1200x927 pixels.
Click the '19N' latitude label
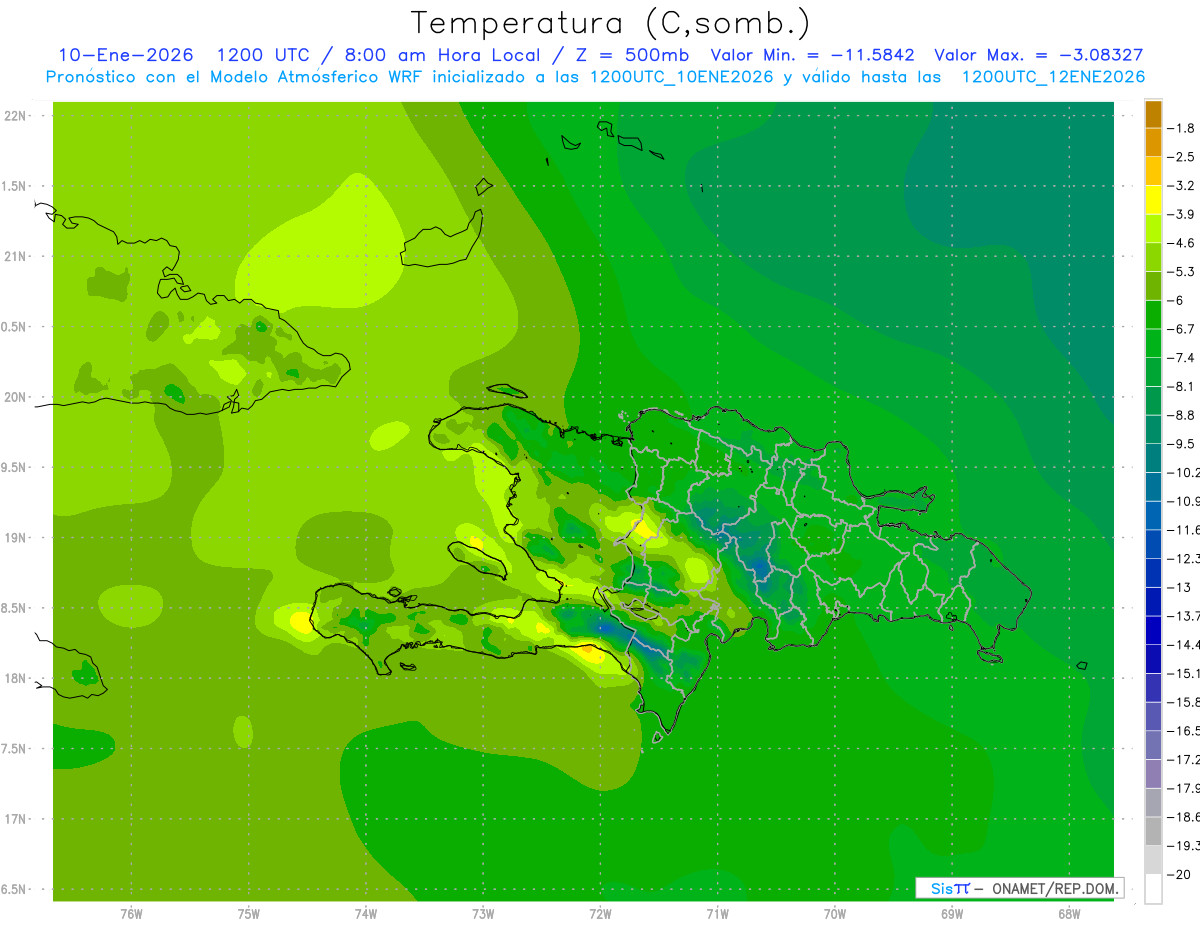(15, 538)
